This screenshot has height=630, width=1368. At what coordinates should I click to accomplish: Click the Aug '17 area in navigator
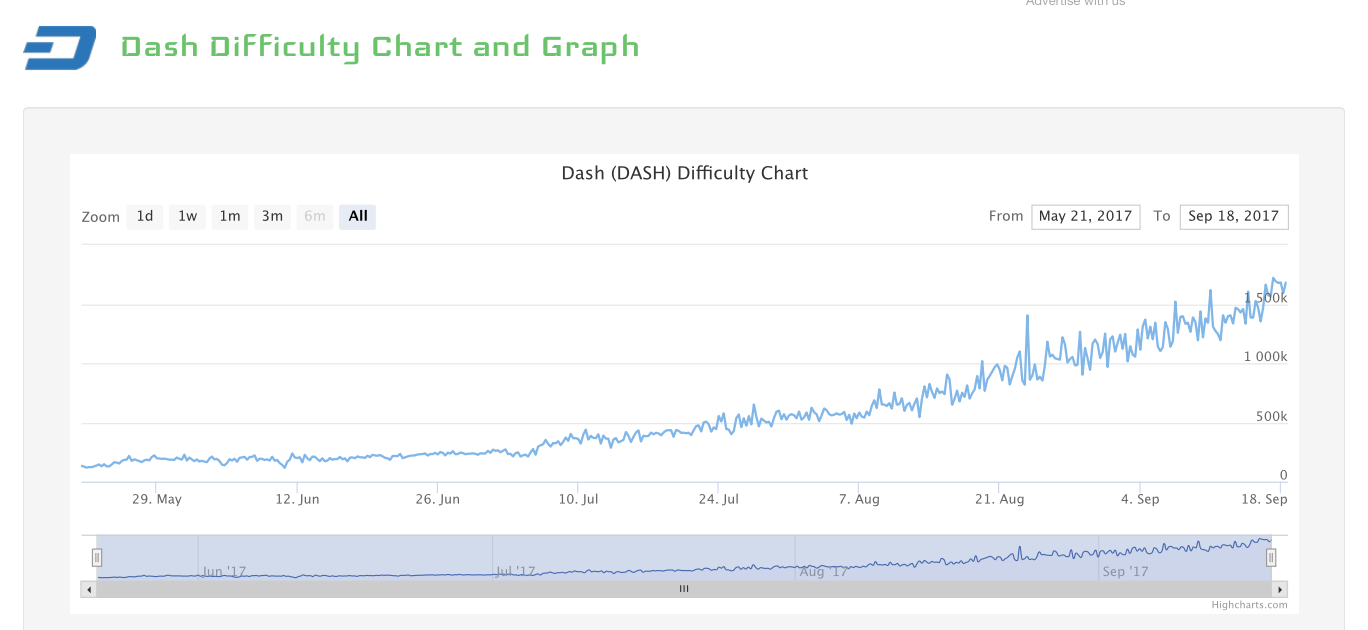click(825, 571)
